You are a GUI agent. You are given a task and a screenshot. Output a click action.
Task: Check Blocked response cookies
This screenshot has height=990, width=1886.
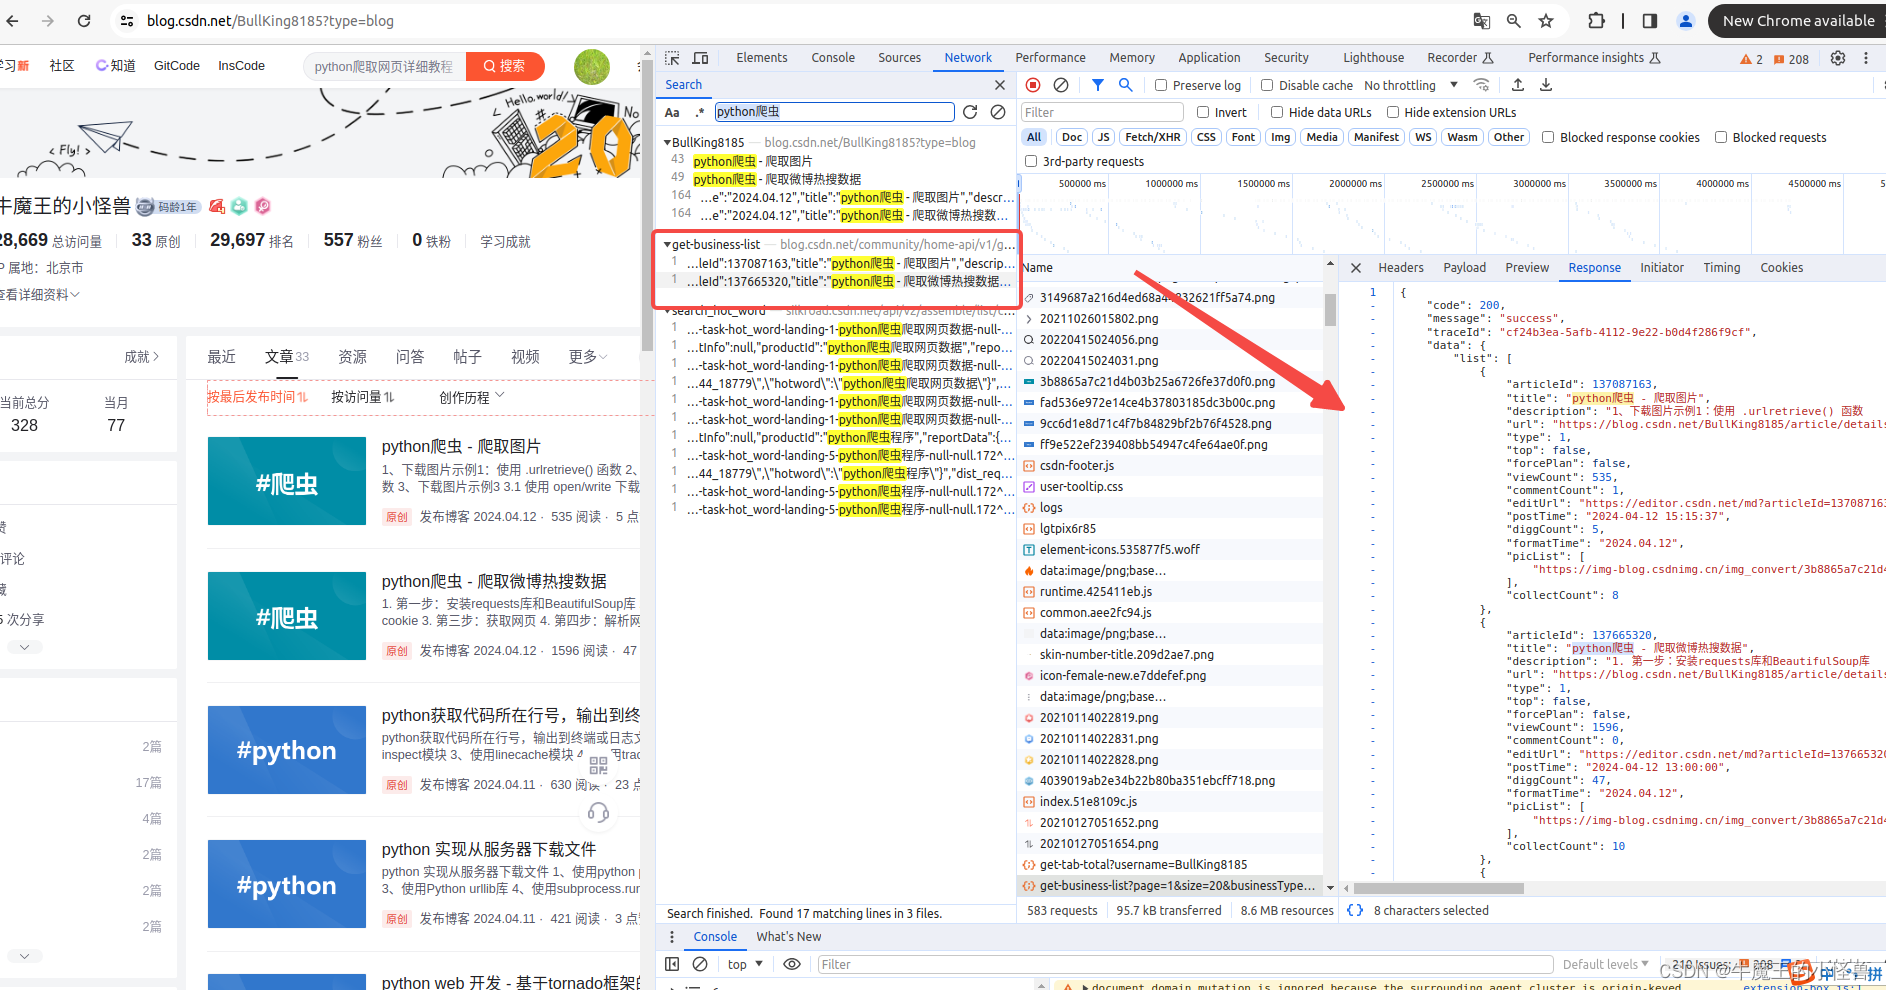[x=1548, y=137]
